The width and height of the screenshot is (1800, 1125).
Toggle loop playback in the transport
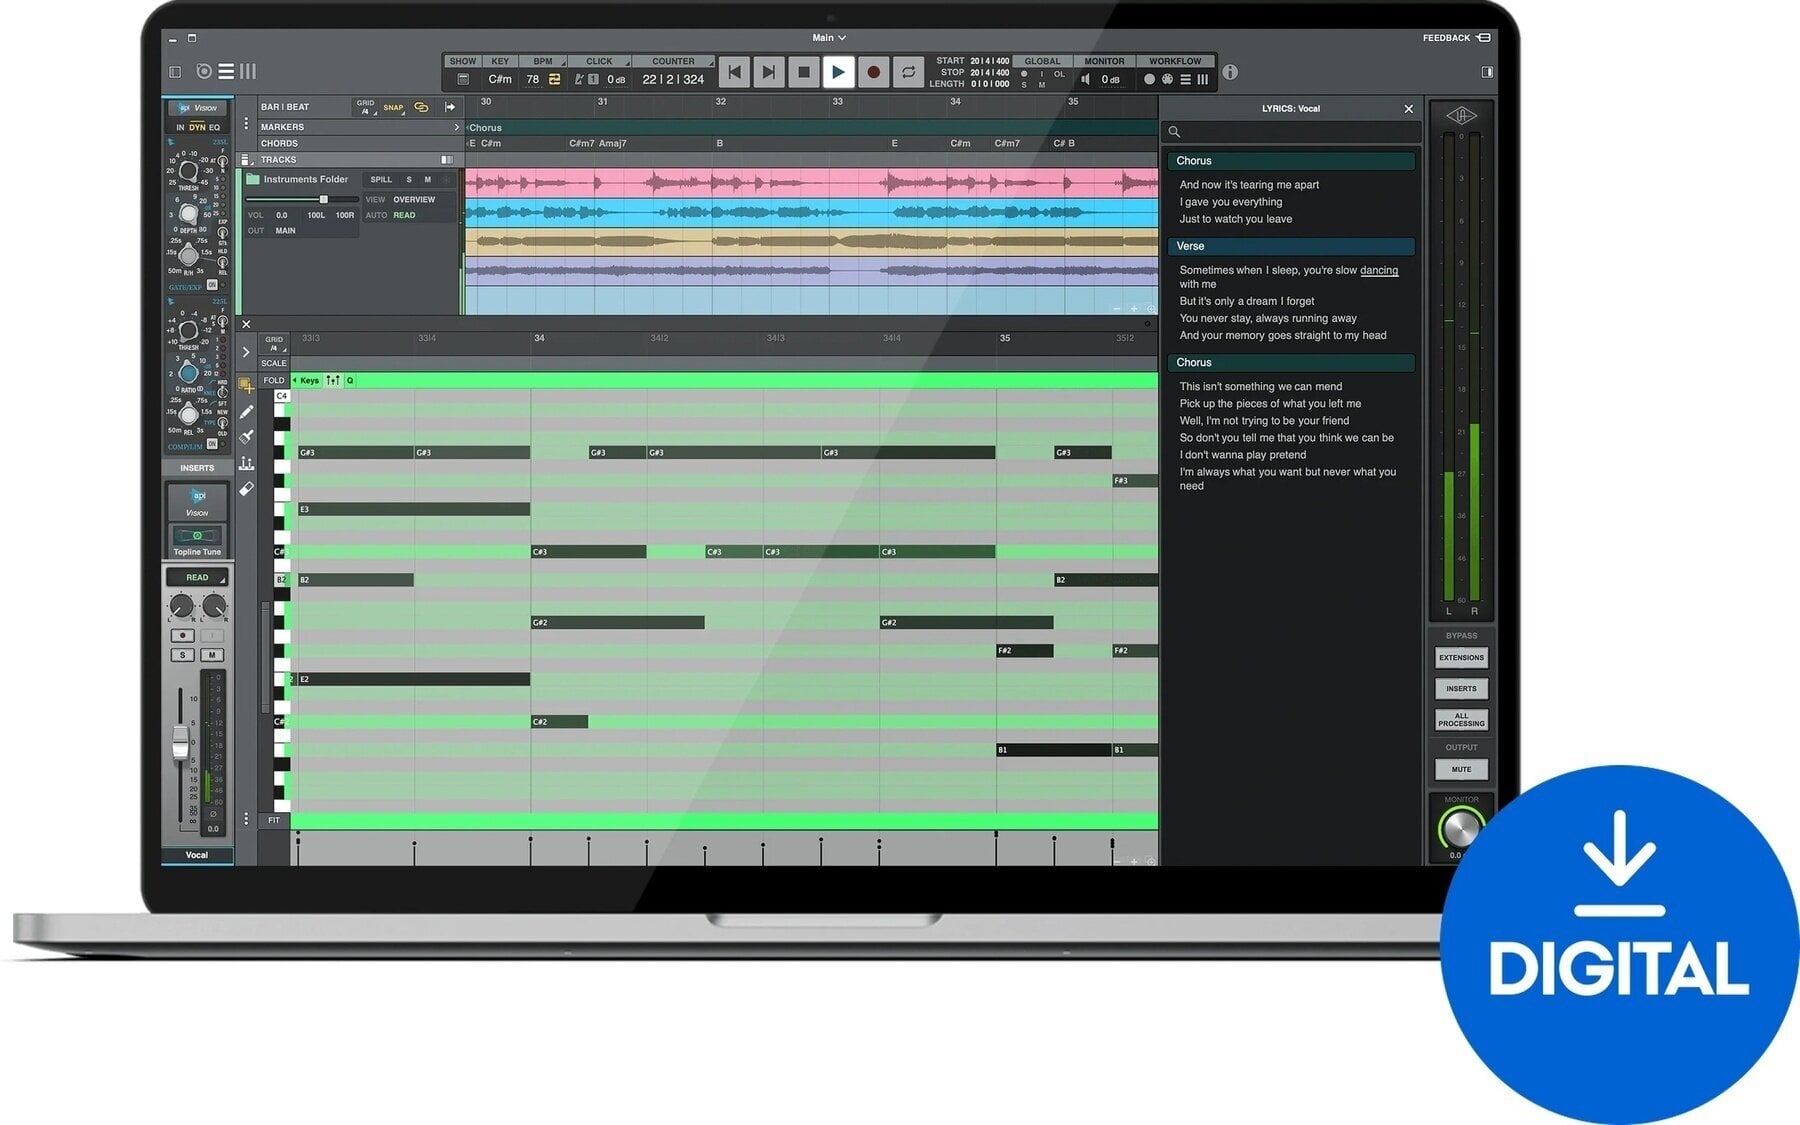click(x=908, y=72)
